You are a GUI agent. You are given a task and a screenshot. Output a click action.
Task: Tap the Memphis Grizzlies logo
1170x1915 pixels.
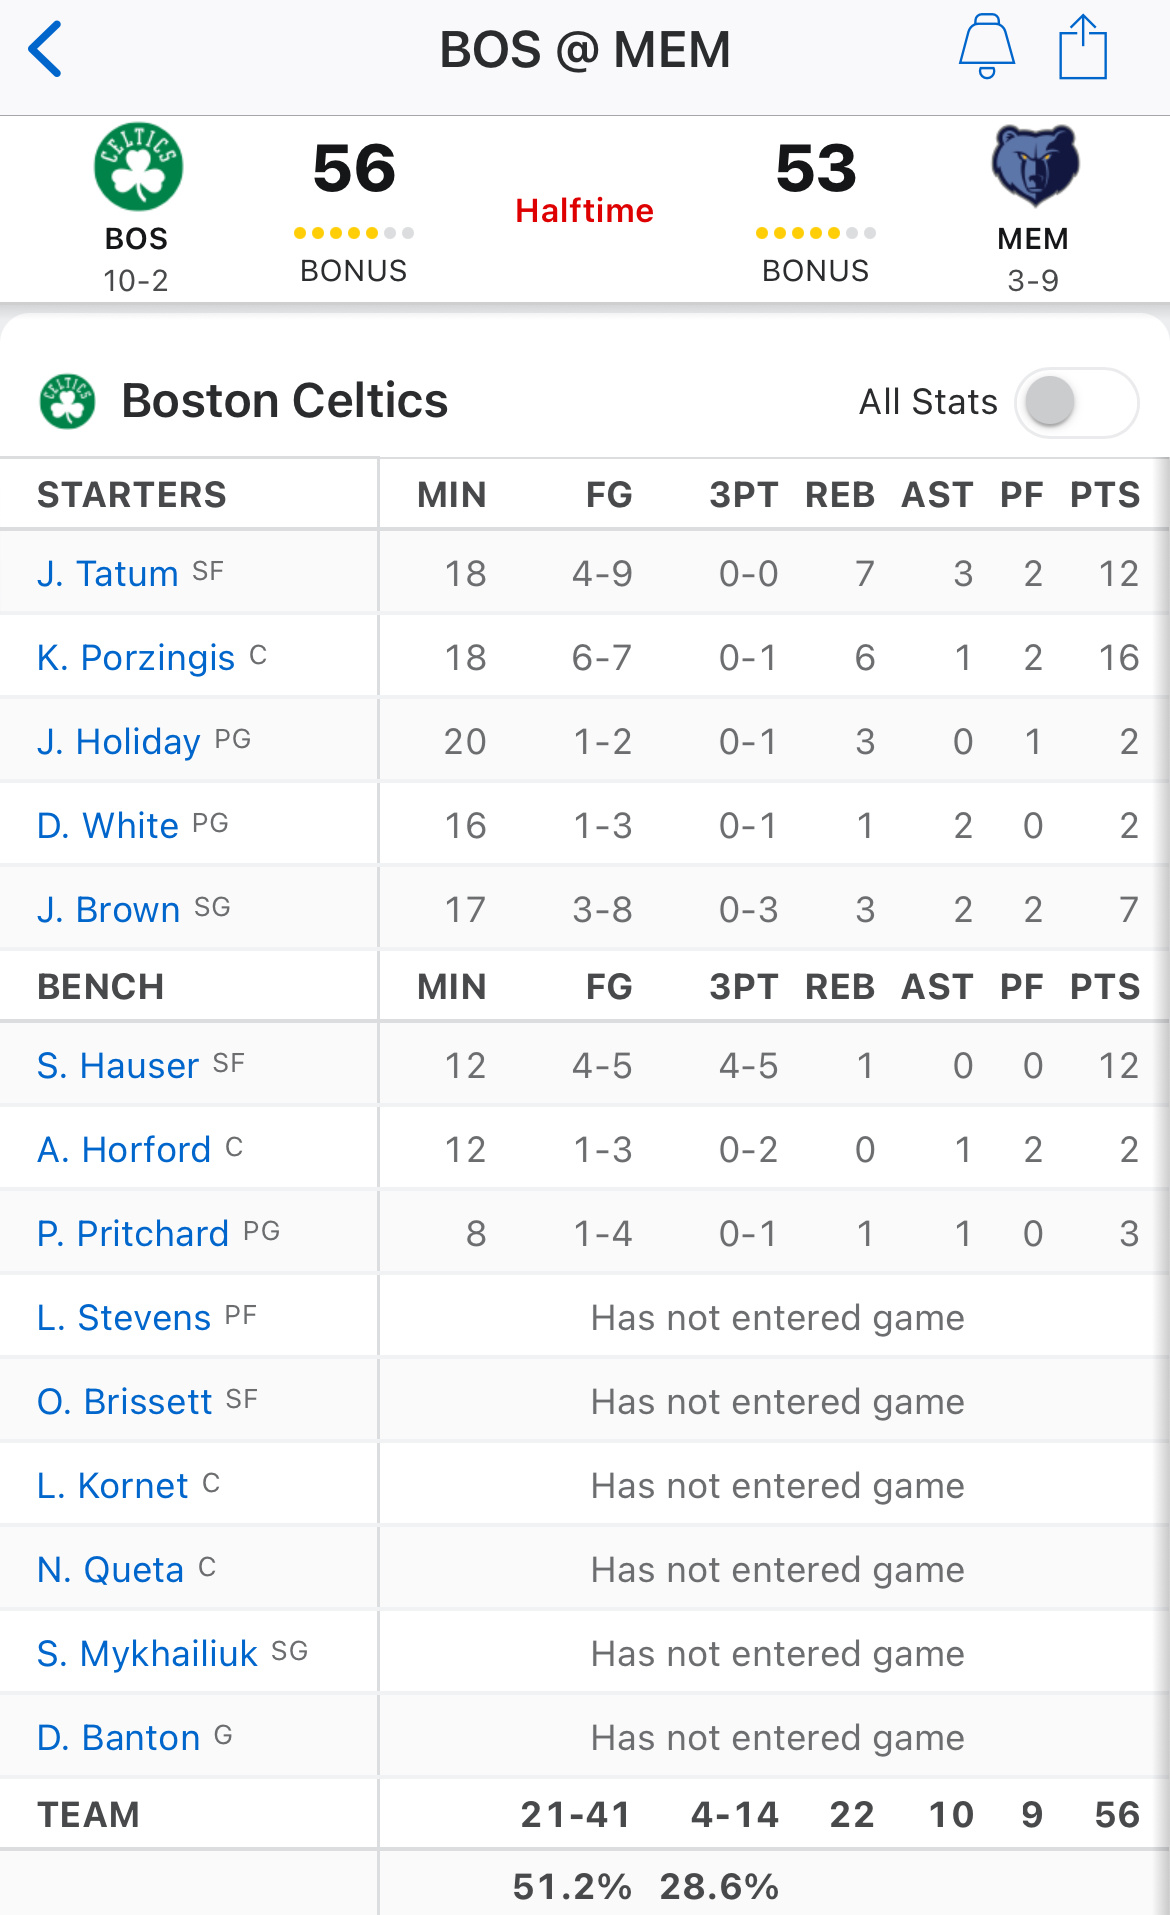[x=1034, y=164]
